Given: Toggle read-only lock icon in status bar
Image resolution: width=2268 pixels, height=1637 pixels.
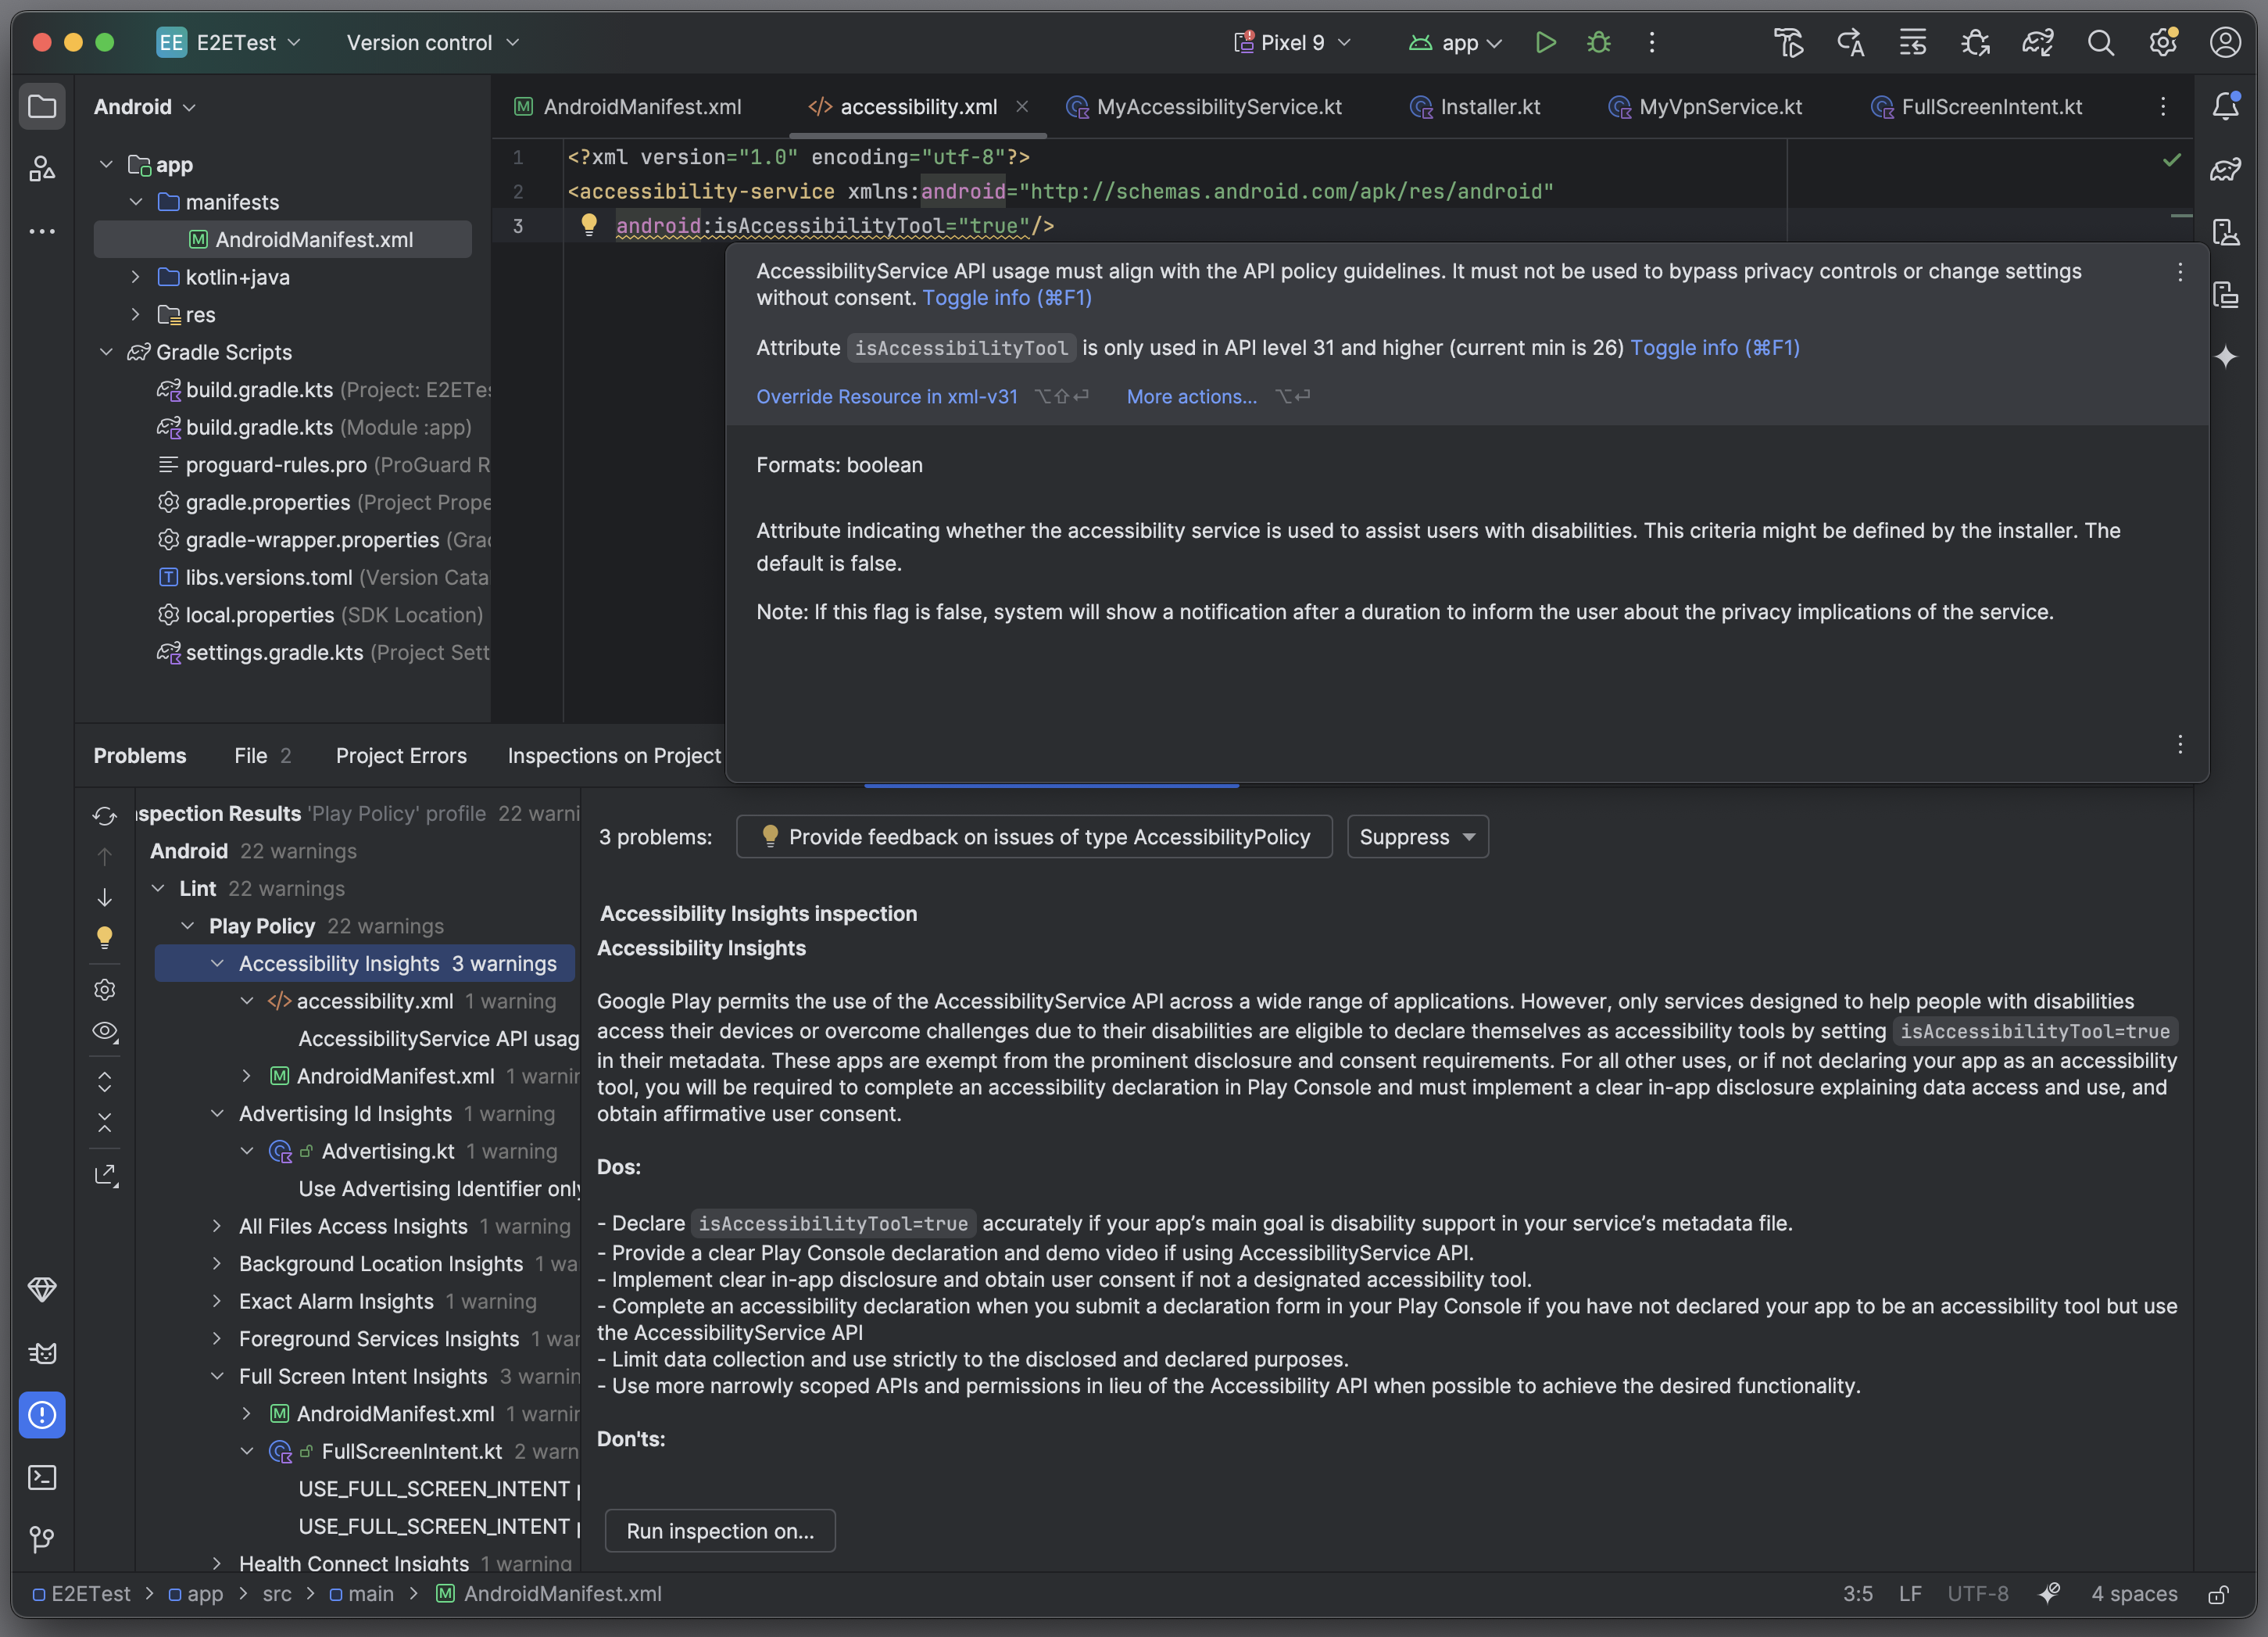Looking at the screenshot, I should [x=2218, y=1594].
